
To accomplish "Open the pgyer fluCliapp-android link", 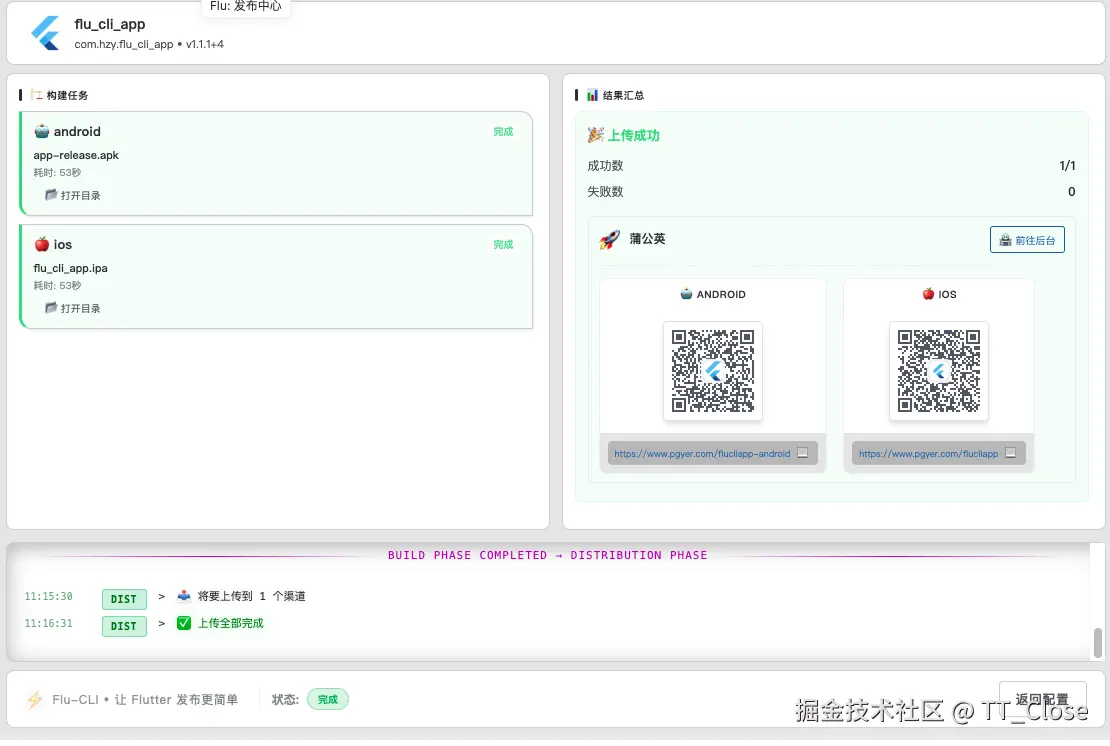I will point(702,454).
